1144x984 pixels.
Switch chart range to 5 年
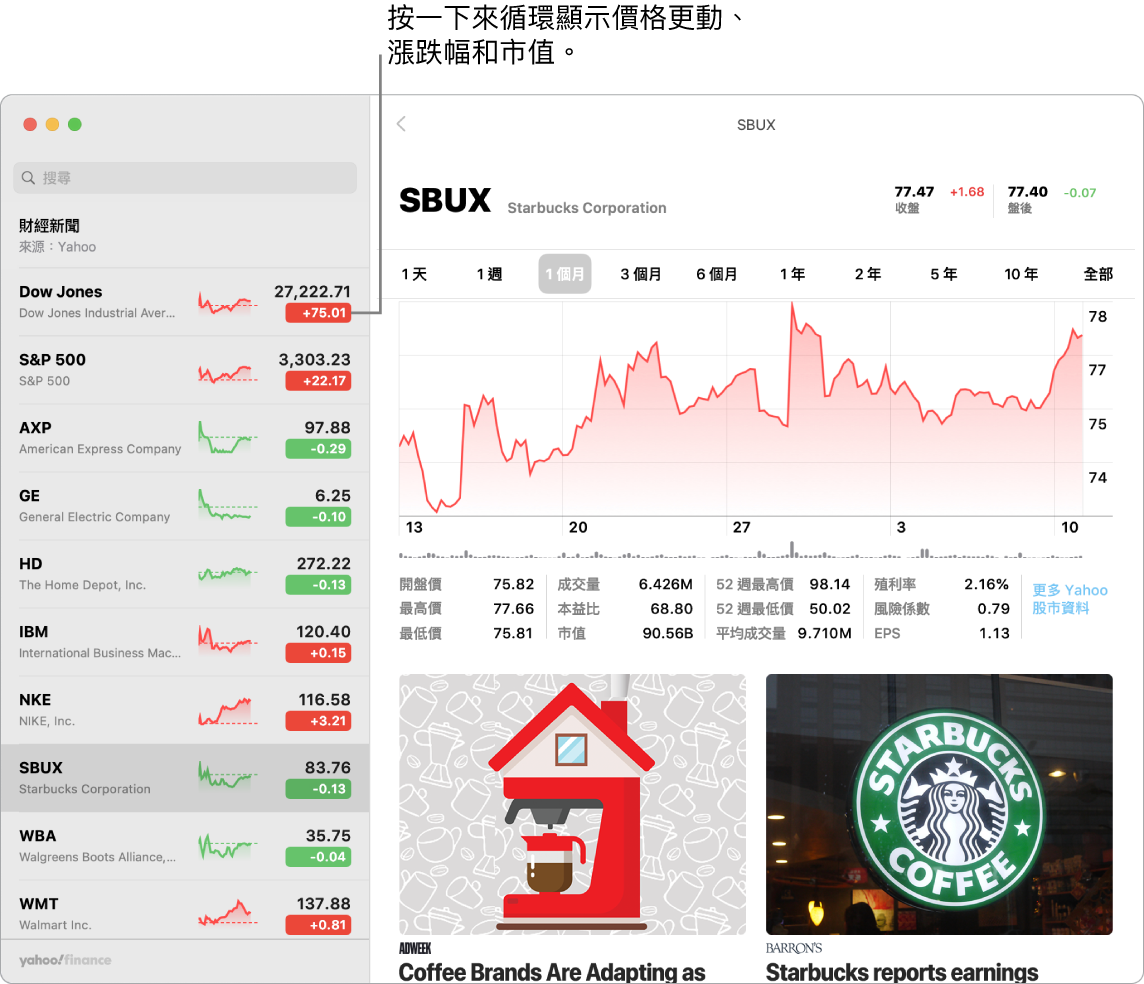(943, 274)
